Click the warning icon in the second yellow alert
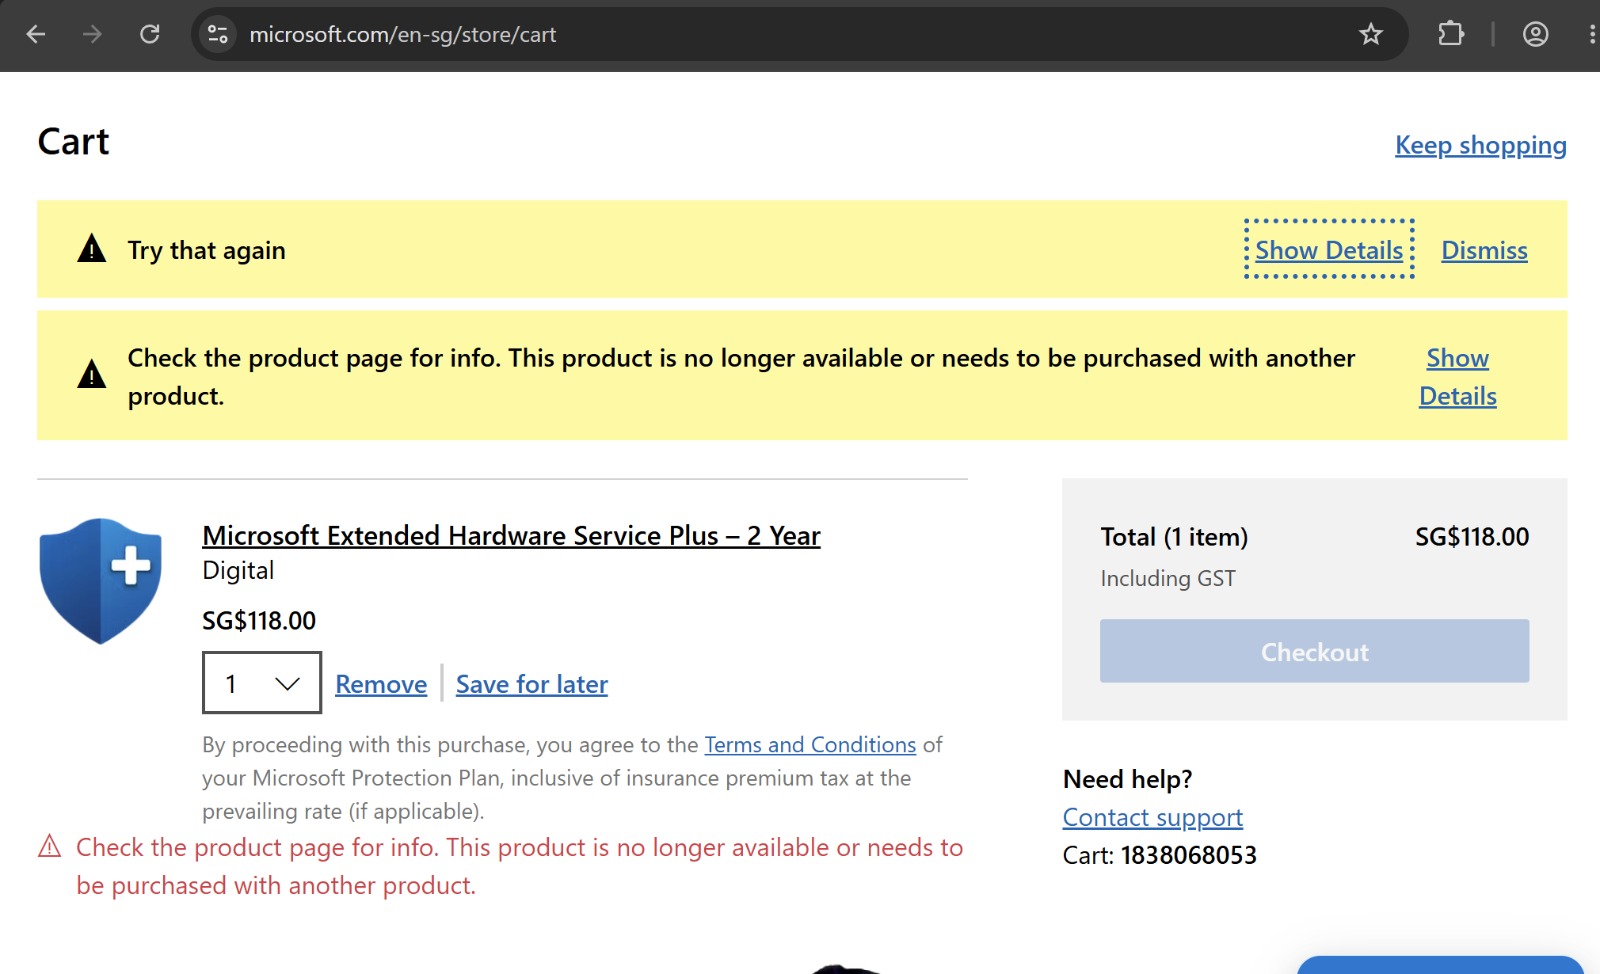 click(x=92, y=374)
